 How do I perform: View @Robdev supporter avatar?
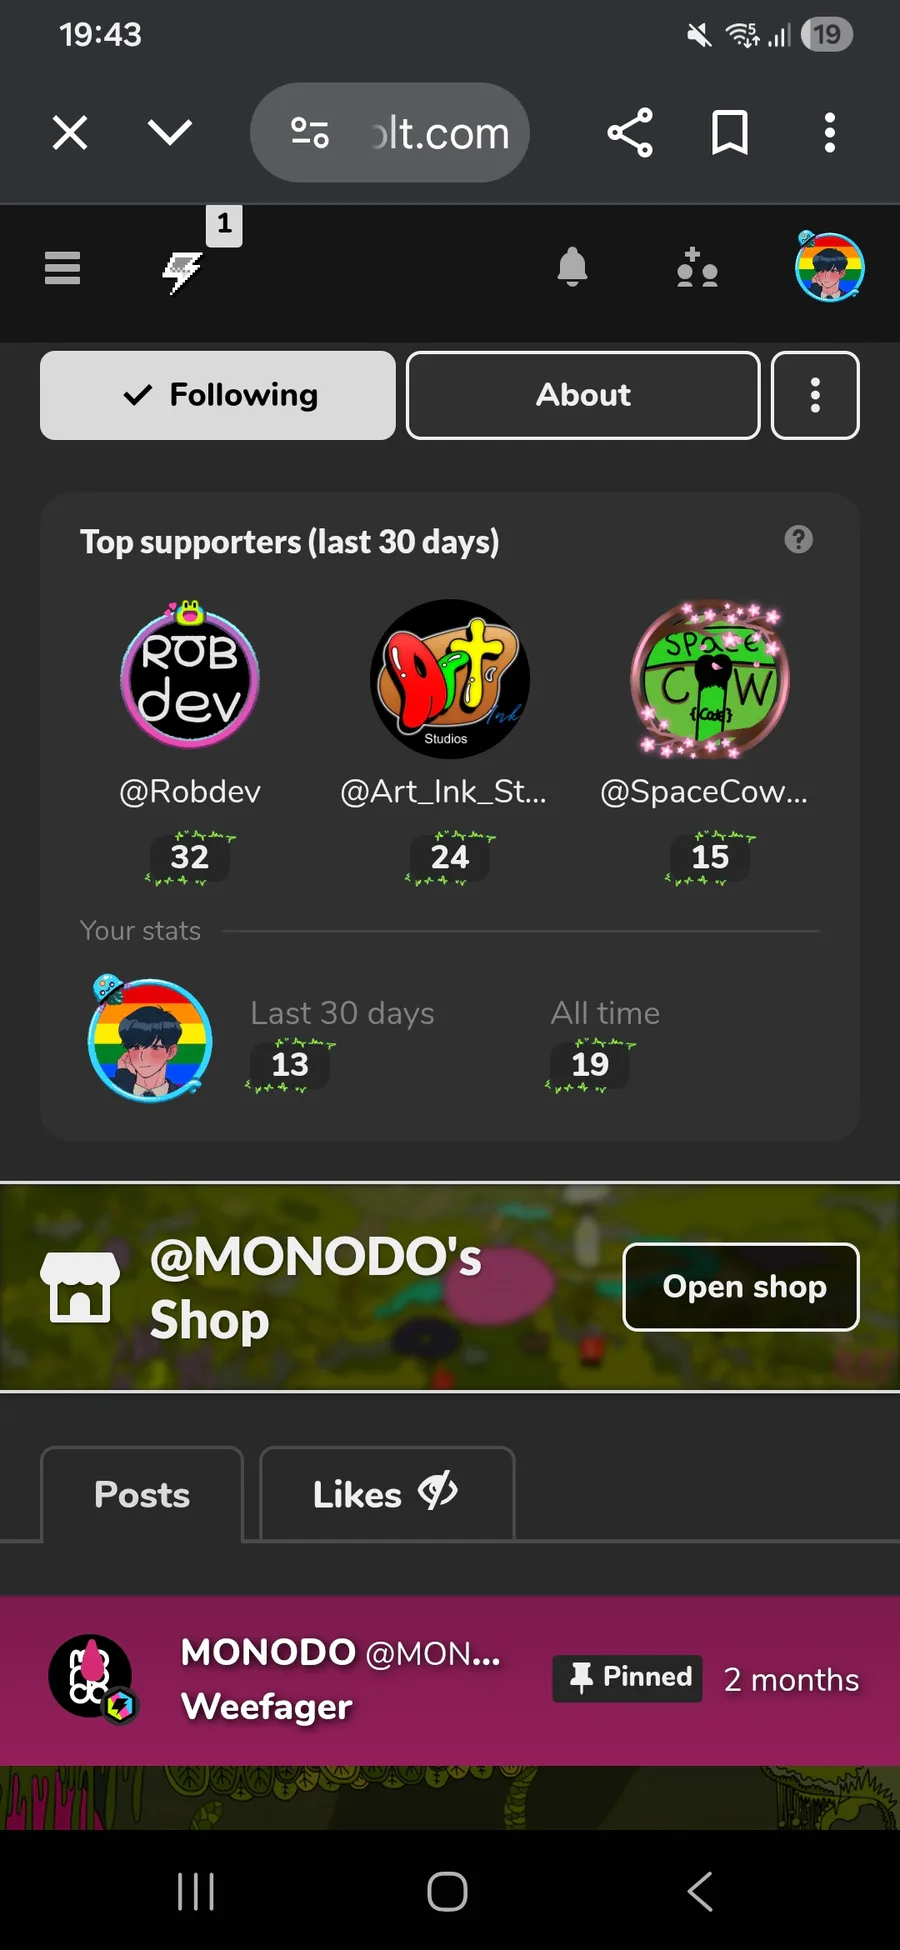(x=190, y=677)
